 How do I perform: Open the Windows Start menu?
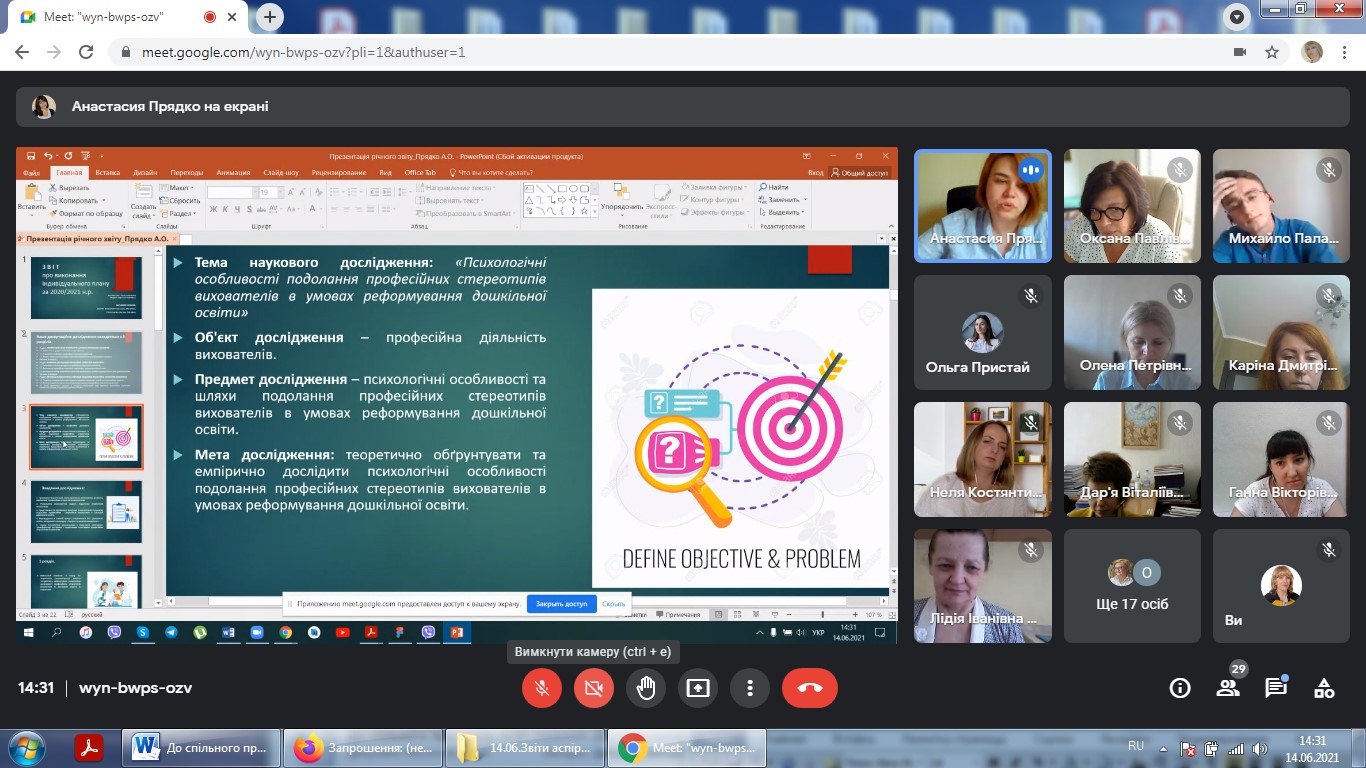click(x=25, y=747)
